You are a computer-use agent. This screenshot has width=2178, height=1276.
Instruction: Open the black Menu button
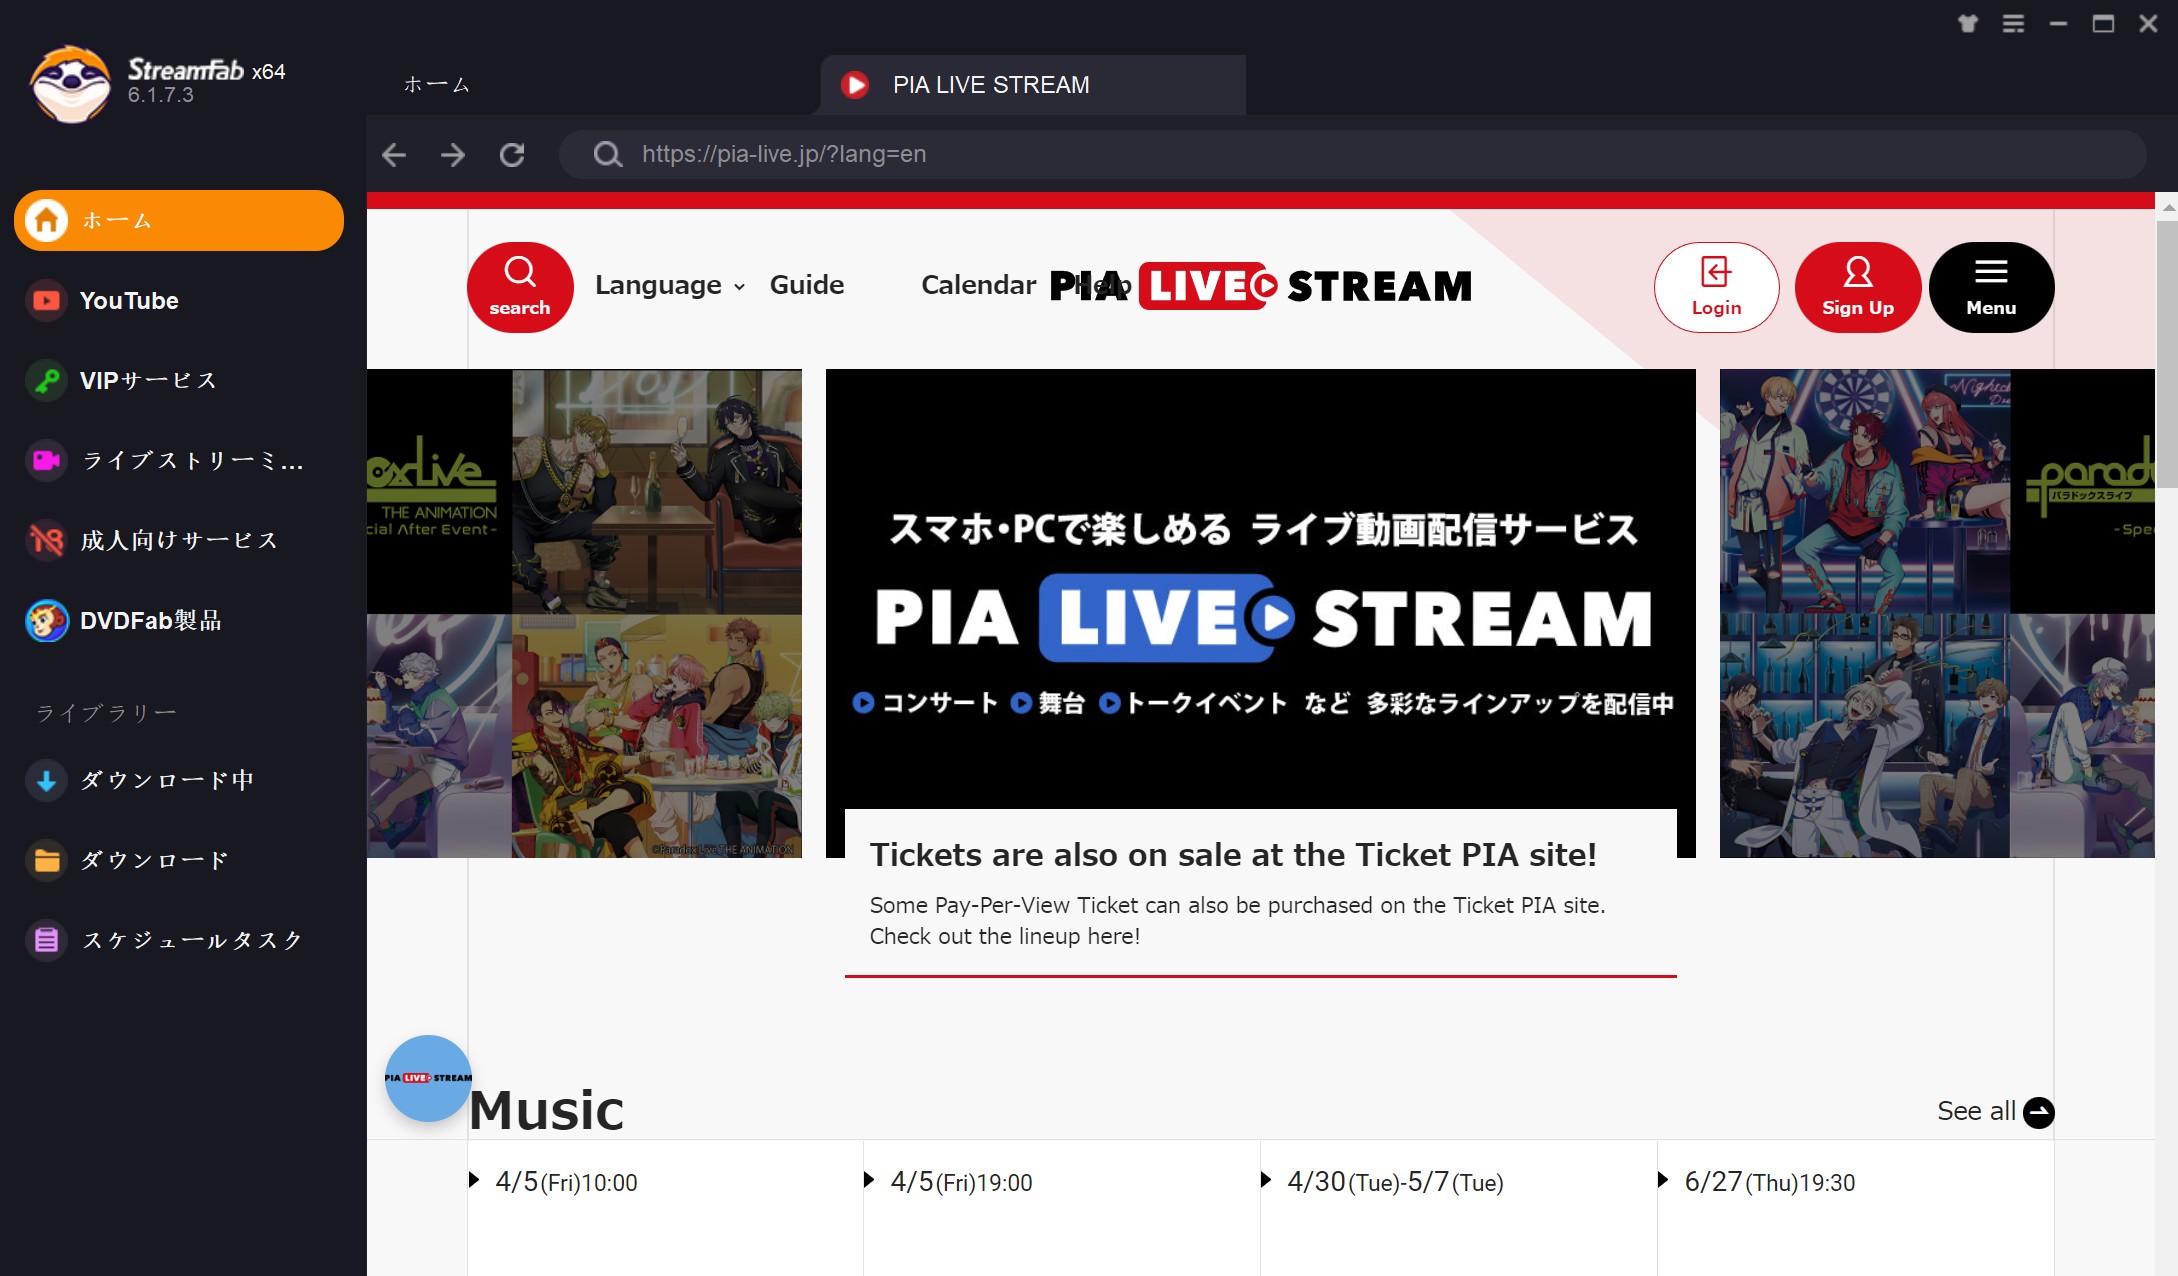(x=1991, y=287)
